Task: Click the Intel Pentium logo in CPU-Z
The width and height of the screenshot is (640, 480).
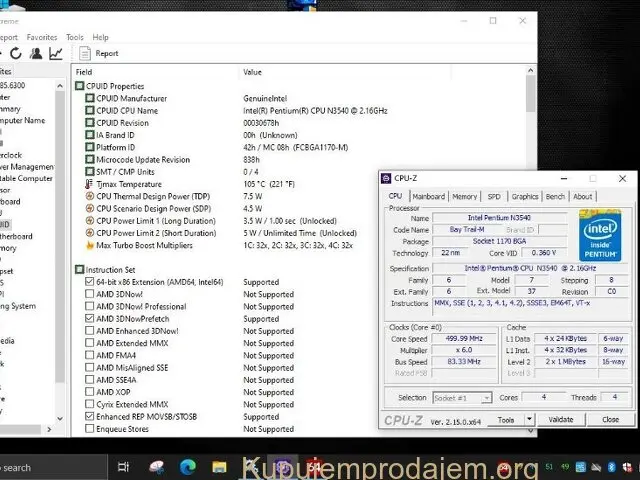Action: 598,234
